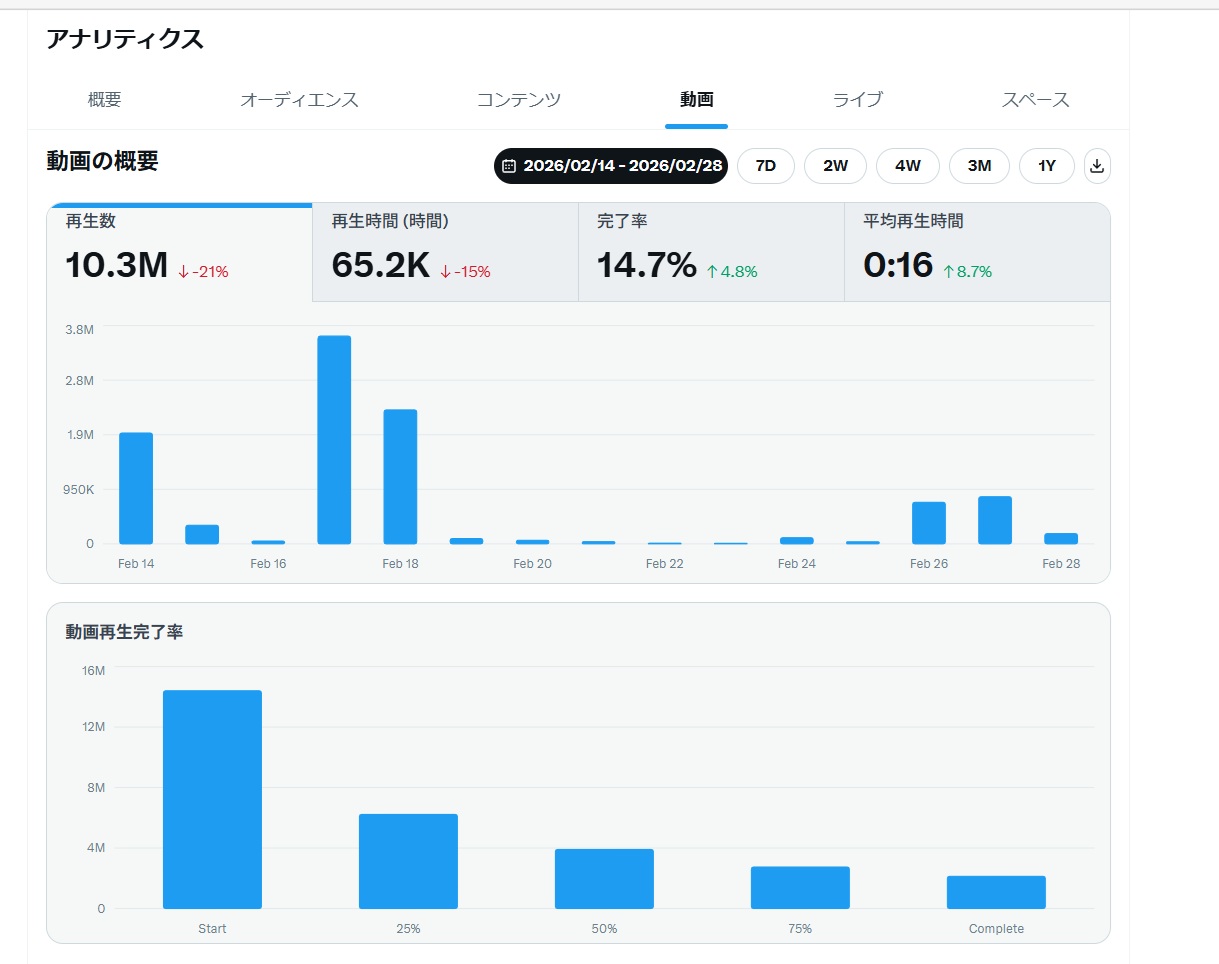
Task: Open the ライブ tab
Action: pyautogui.click(x=857, y=100)
